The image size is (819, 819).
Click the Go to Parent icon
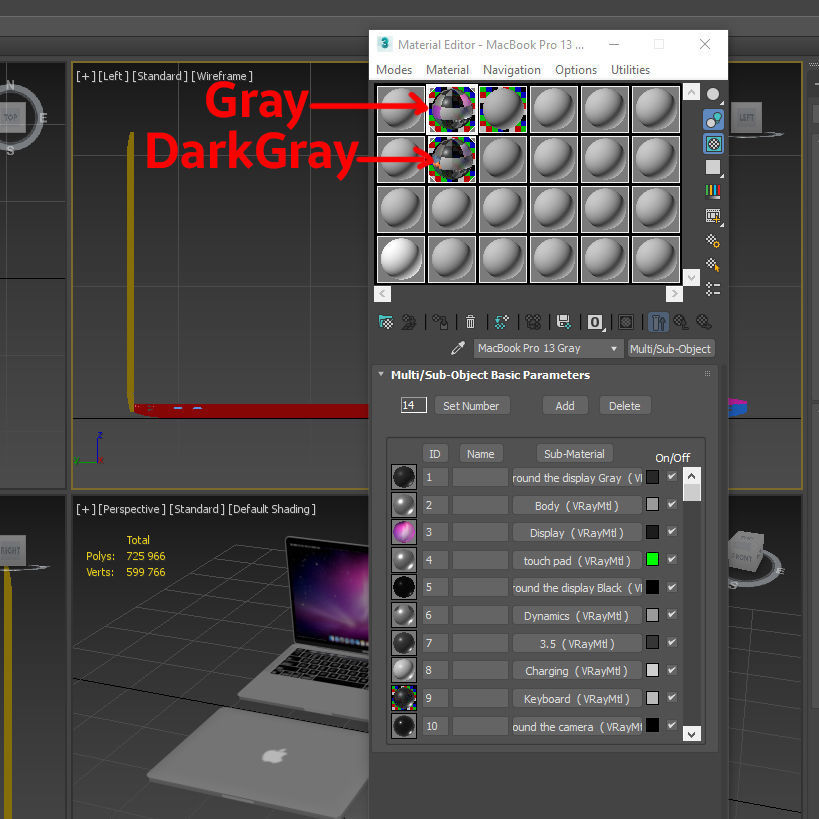click(x=681, y=322)
